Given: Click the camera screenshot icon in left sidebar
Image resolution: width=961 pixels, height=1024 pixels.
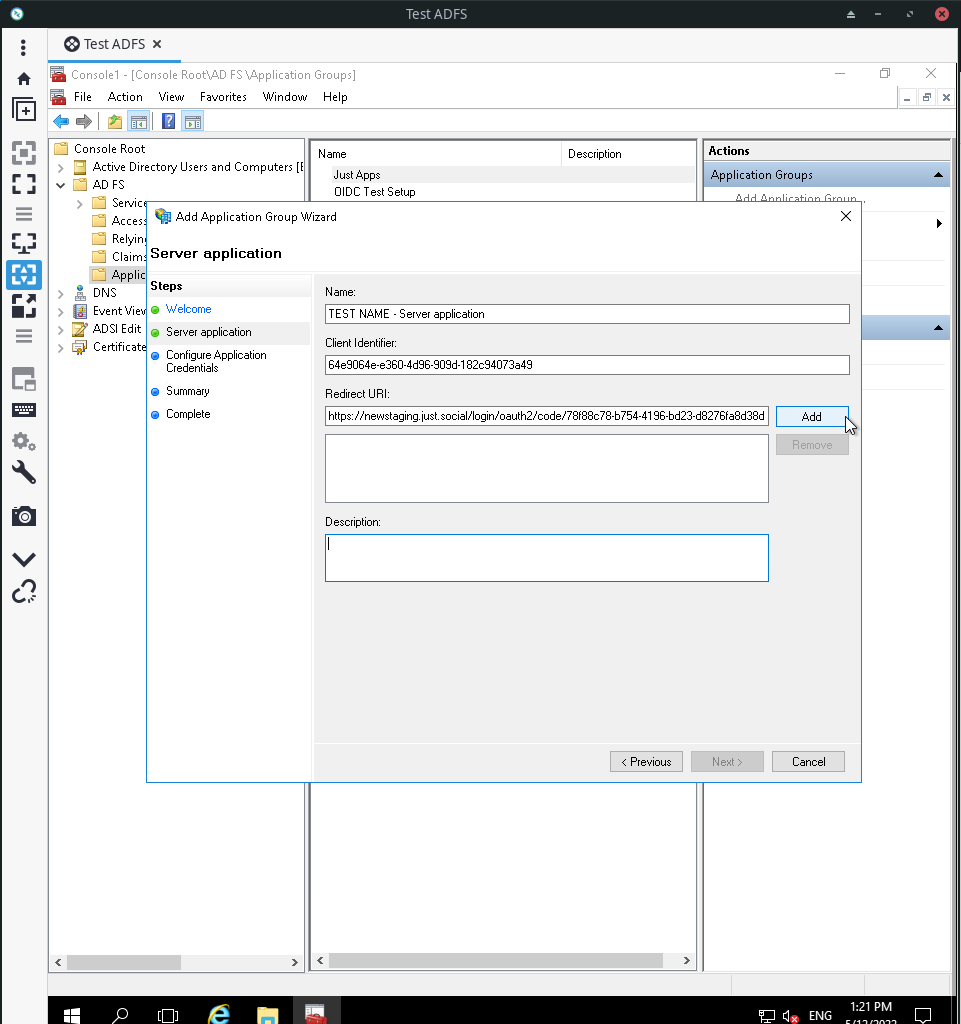Looking at the screenshot, I should pyautogui.click(x=24, y=516).
